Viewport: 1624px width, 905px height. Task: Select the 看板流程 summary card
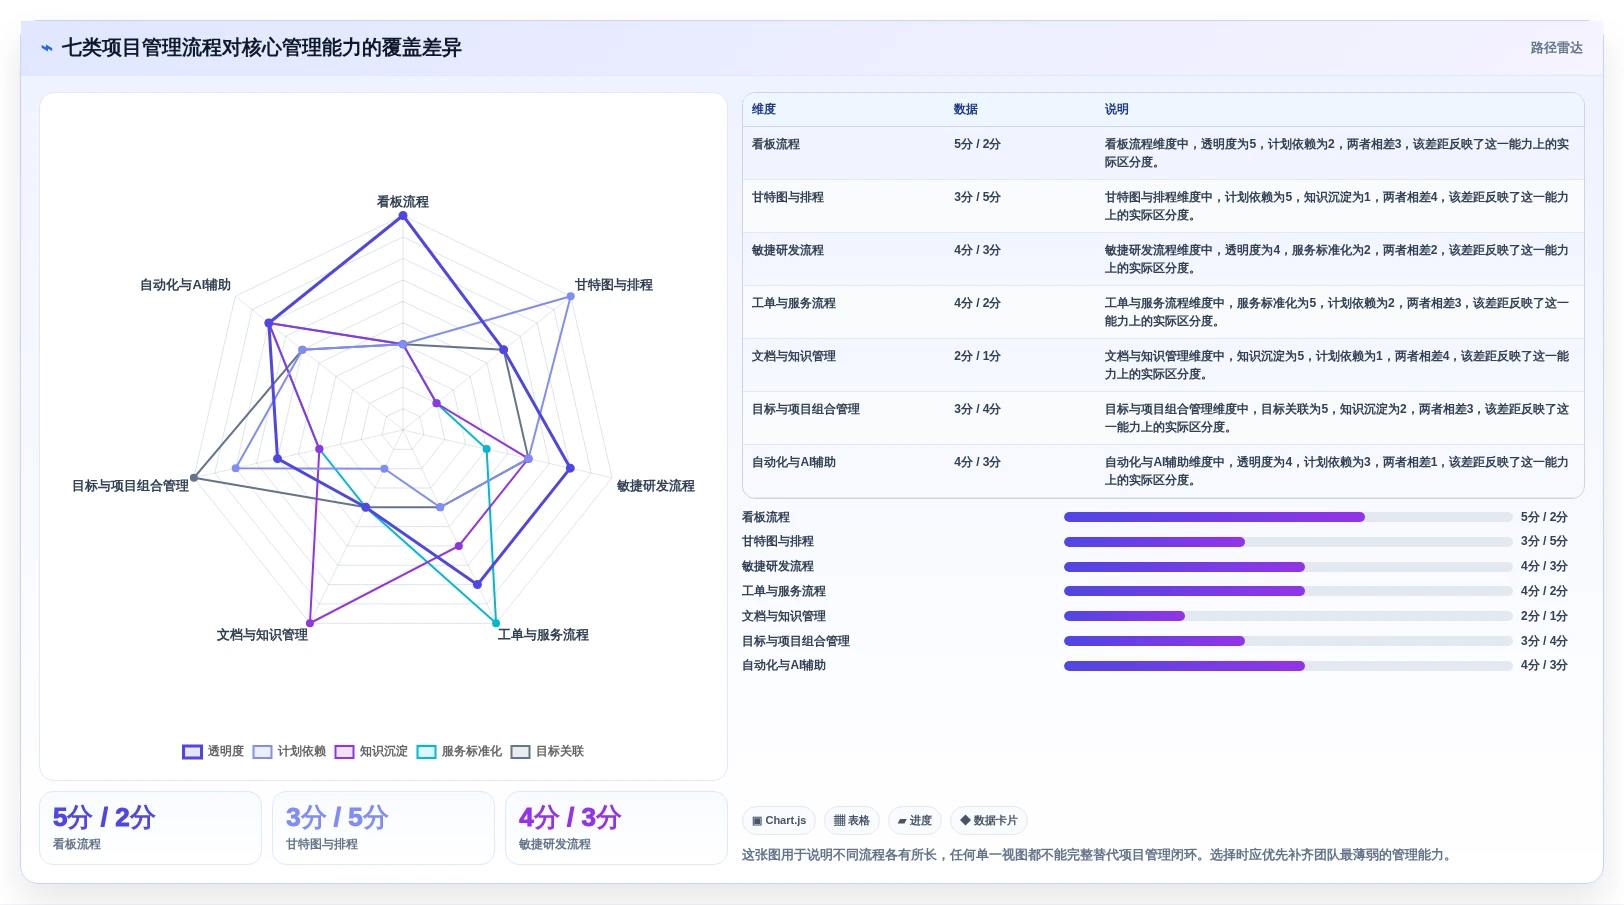pyautogui.click(x=150, y=828)
